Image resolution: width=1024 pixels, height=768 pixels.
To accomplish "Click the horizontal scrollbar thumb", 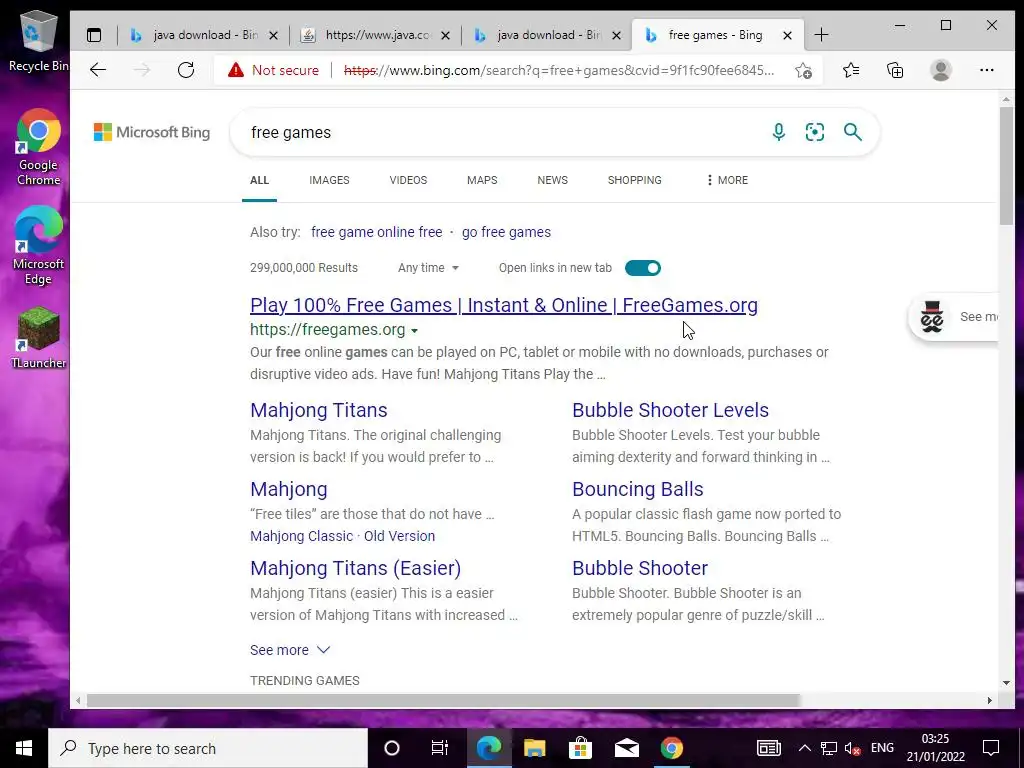I will point(443,701).
